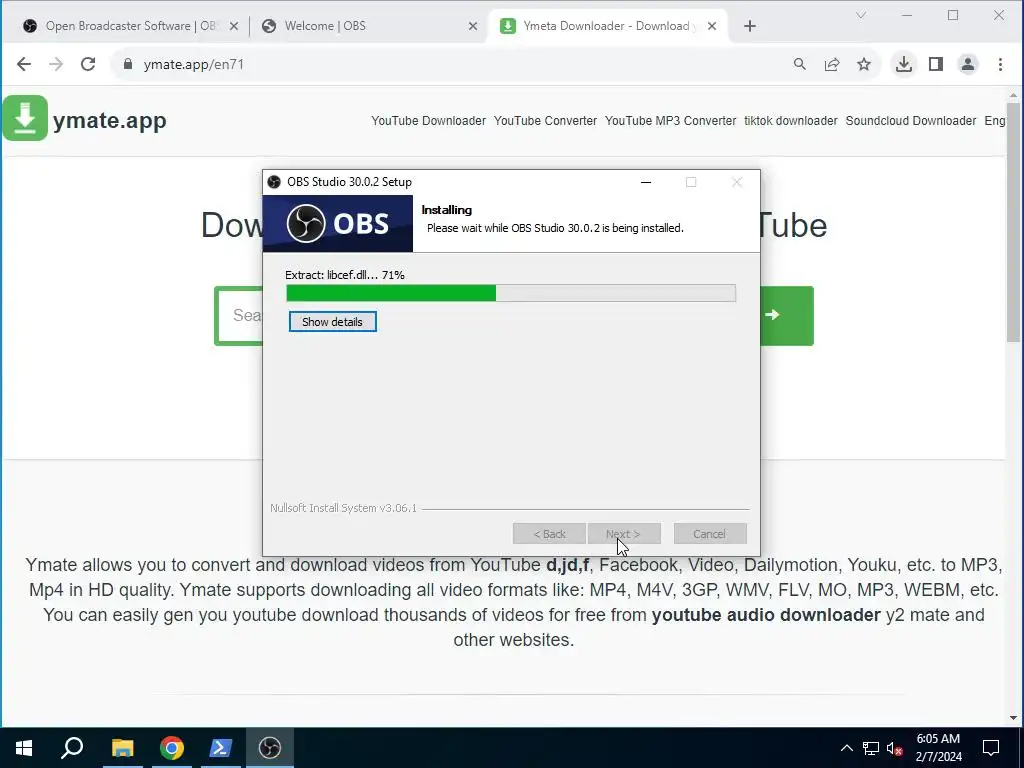The width and height of the screenshot is (1024, 768).
Task: Click the network icon in the system tray
Action: coord(871,748)
